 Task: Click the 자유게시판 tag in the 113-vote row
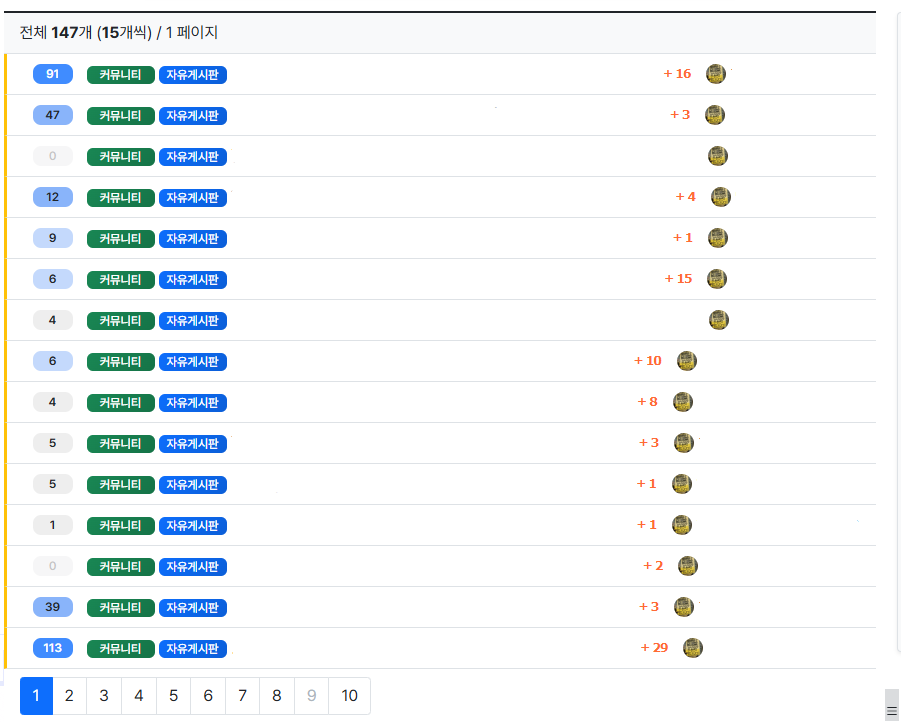click(193, 648)
